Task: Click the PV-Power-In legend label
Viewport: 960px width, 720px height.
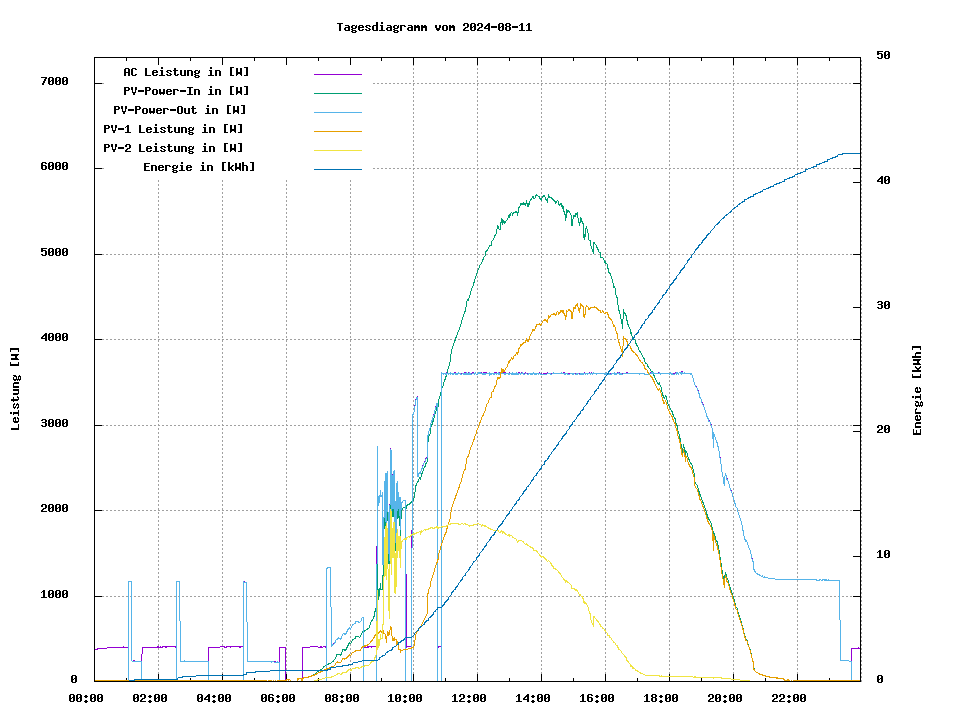Action: [x=193, y=91]
